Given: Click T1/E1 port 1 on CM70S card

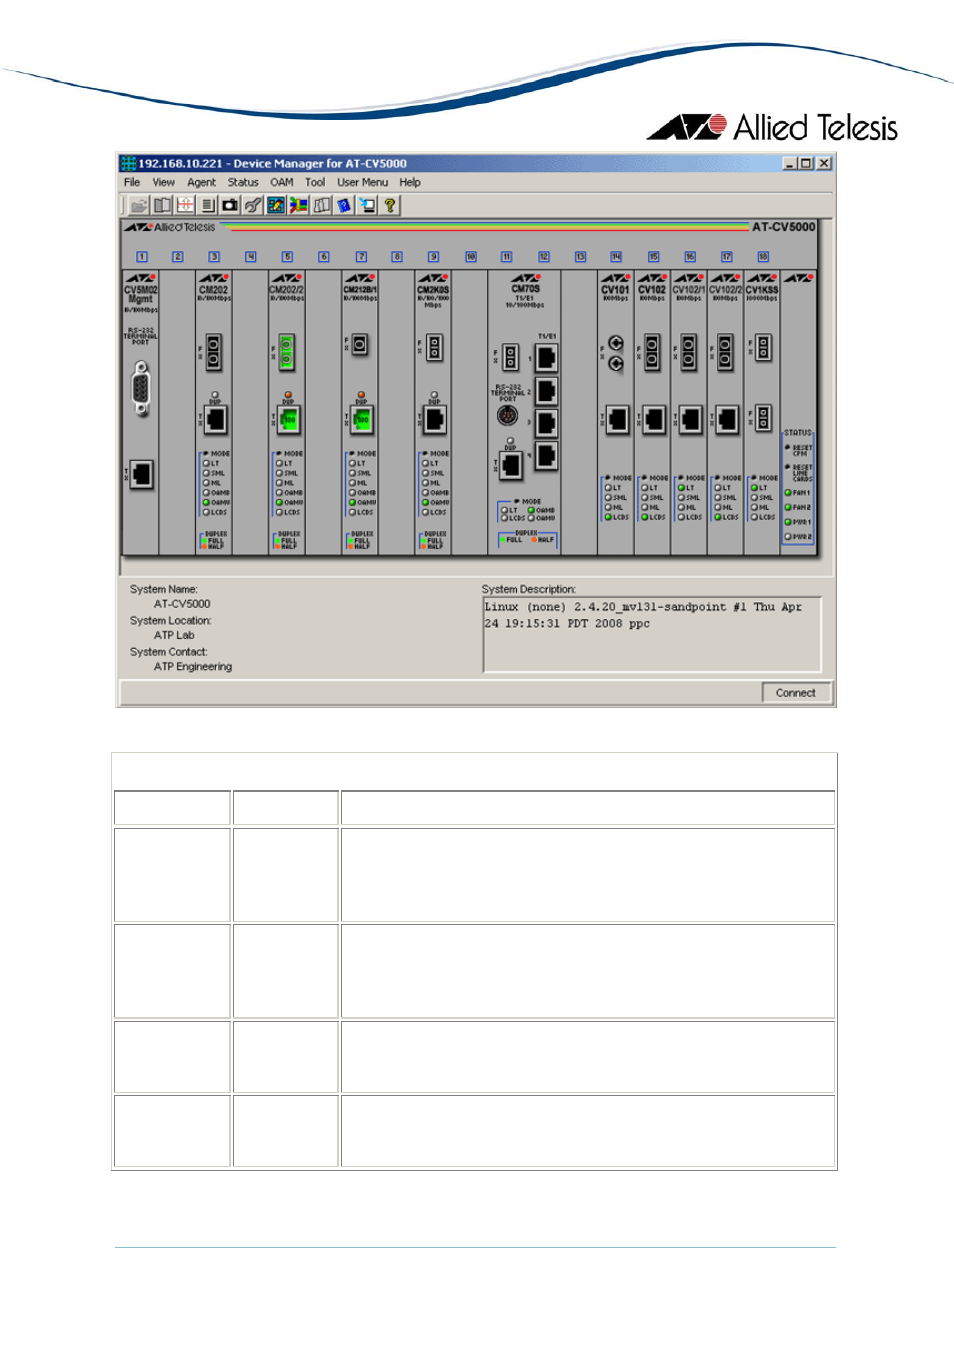Looking at the screenshot, I should [x=546, y=357].
